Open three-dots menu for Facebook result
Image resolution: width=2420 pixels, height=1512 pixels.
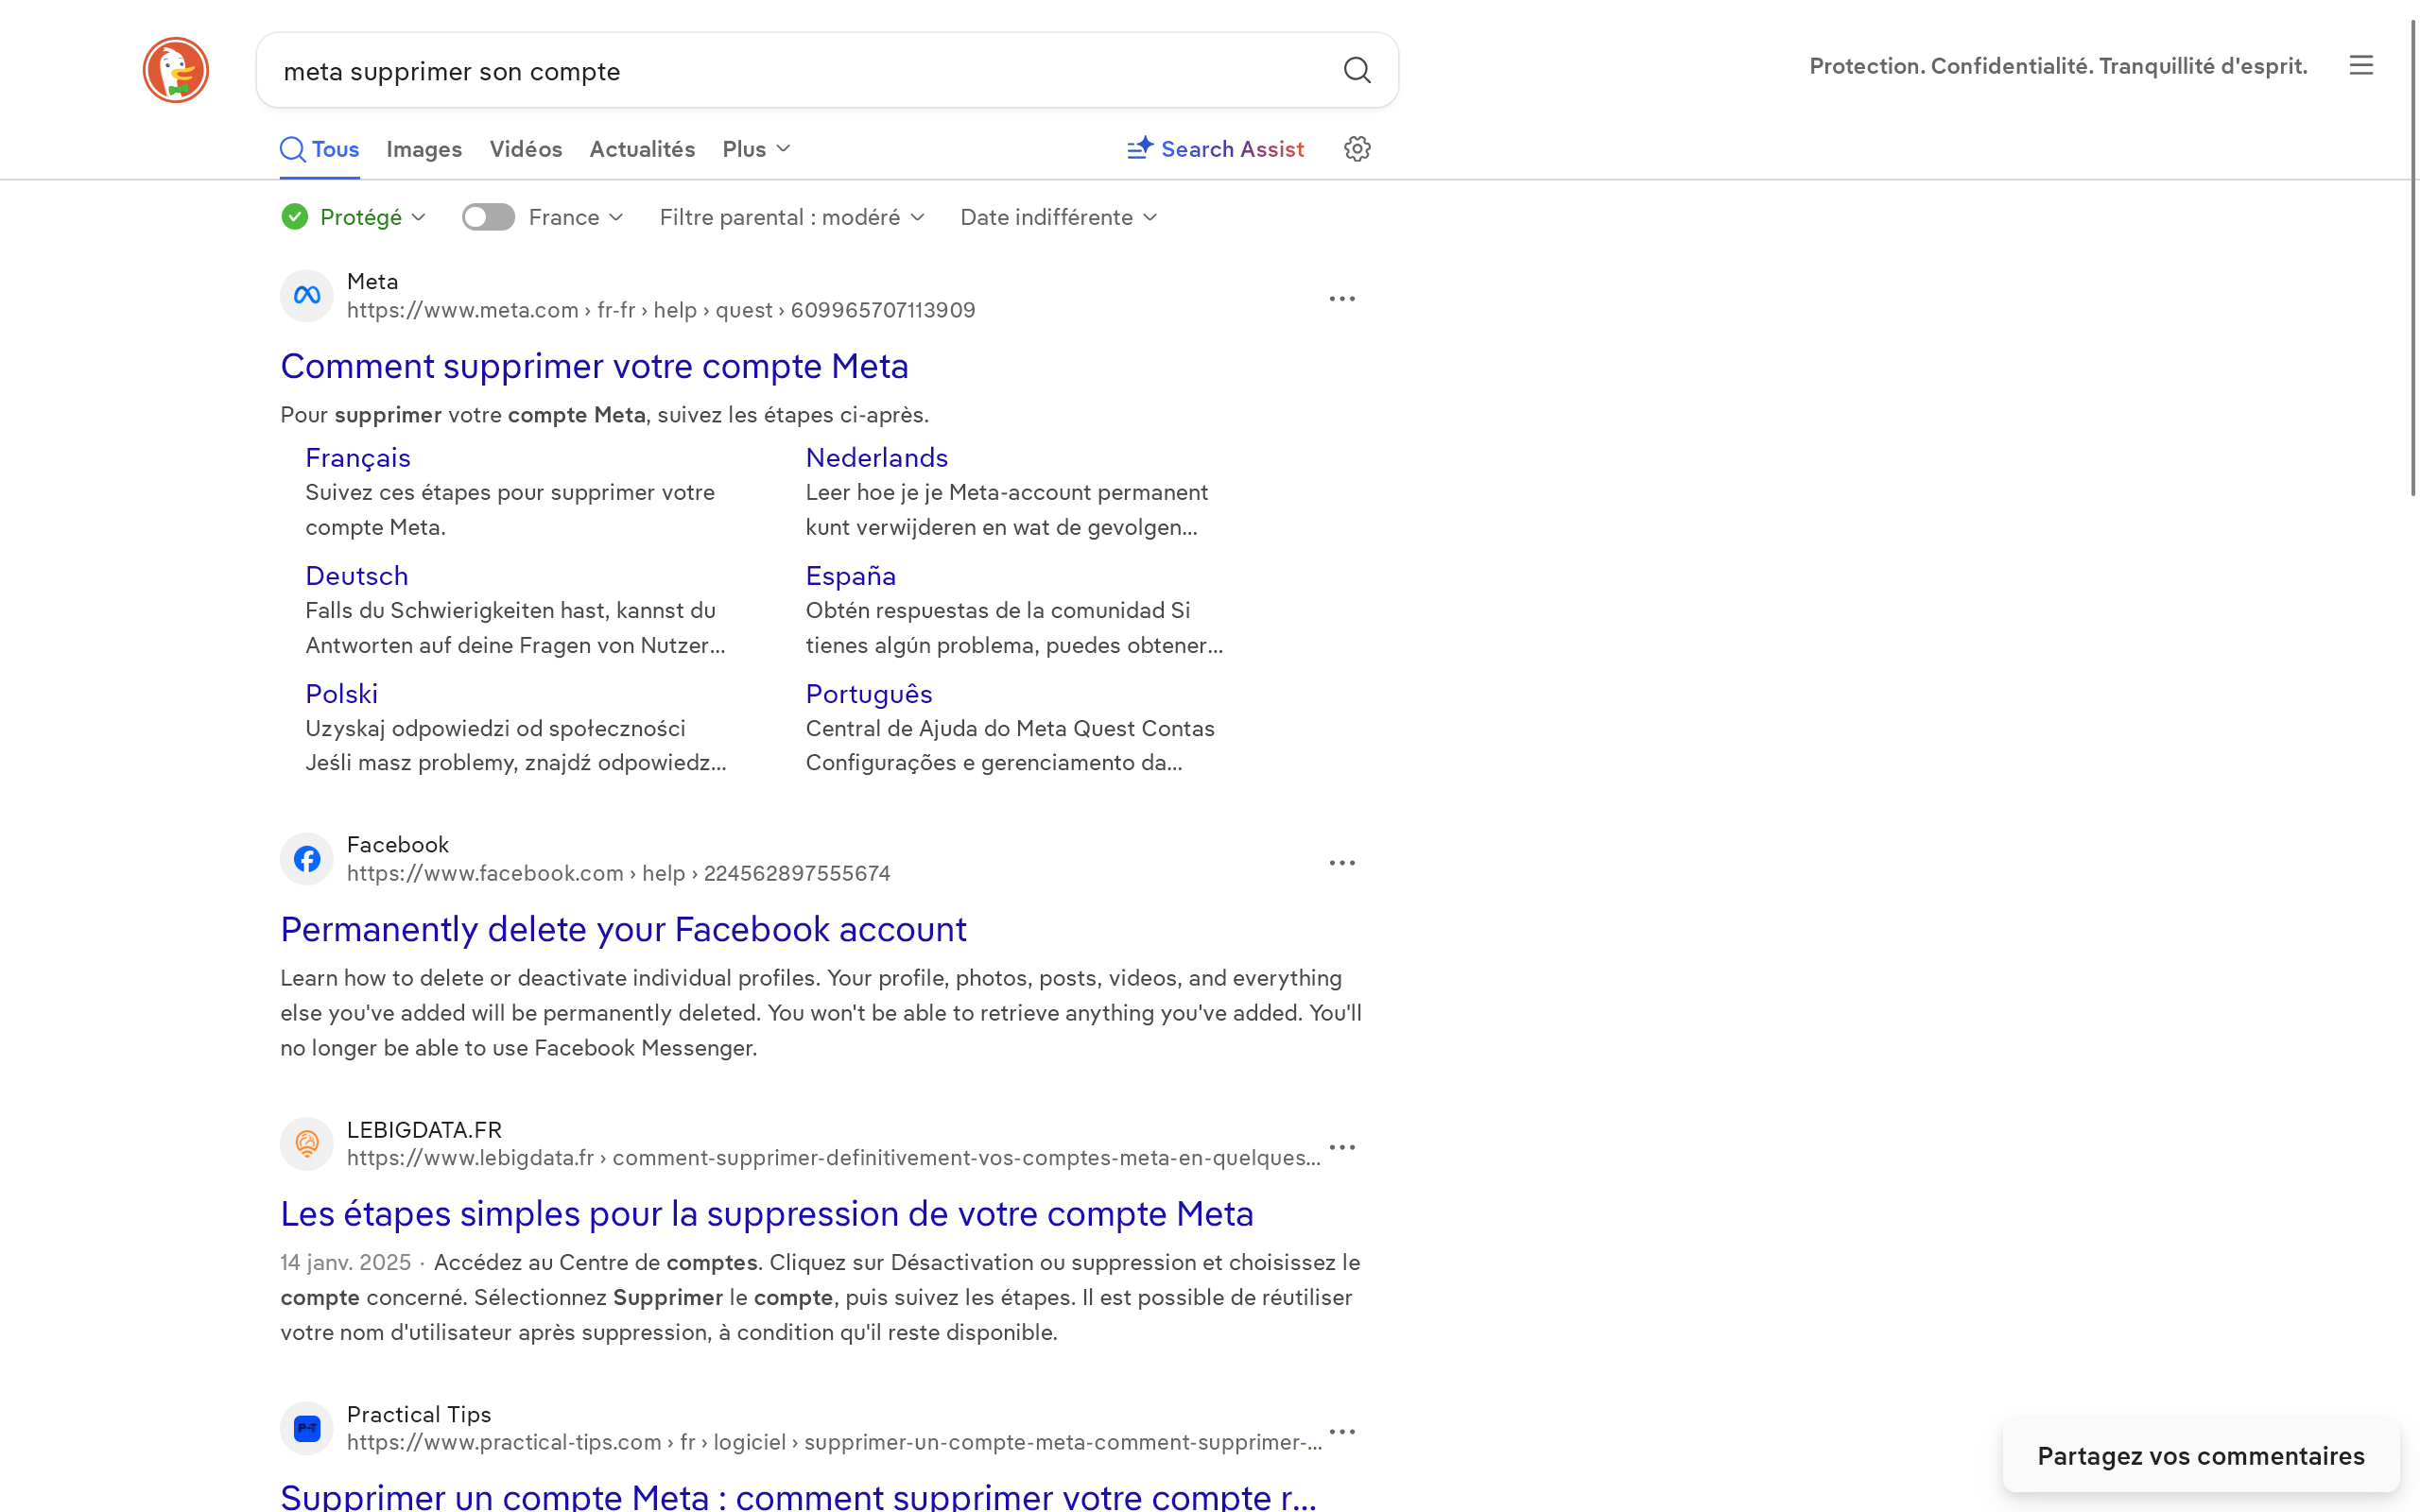(x=1341, y=862)
